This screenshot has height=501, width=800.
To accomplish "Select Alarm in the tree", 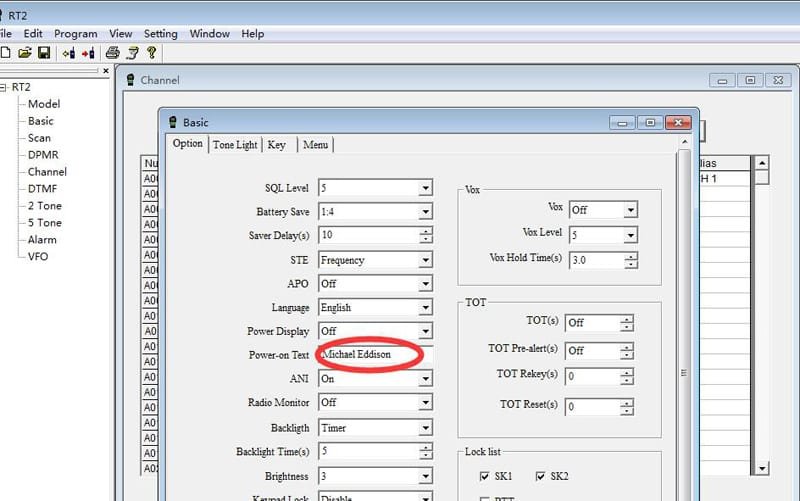I will point(42,240).
